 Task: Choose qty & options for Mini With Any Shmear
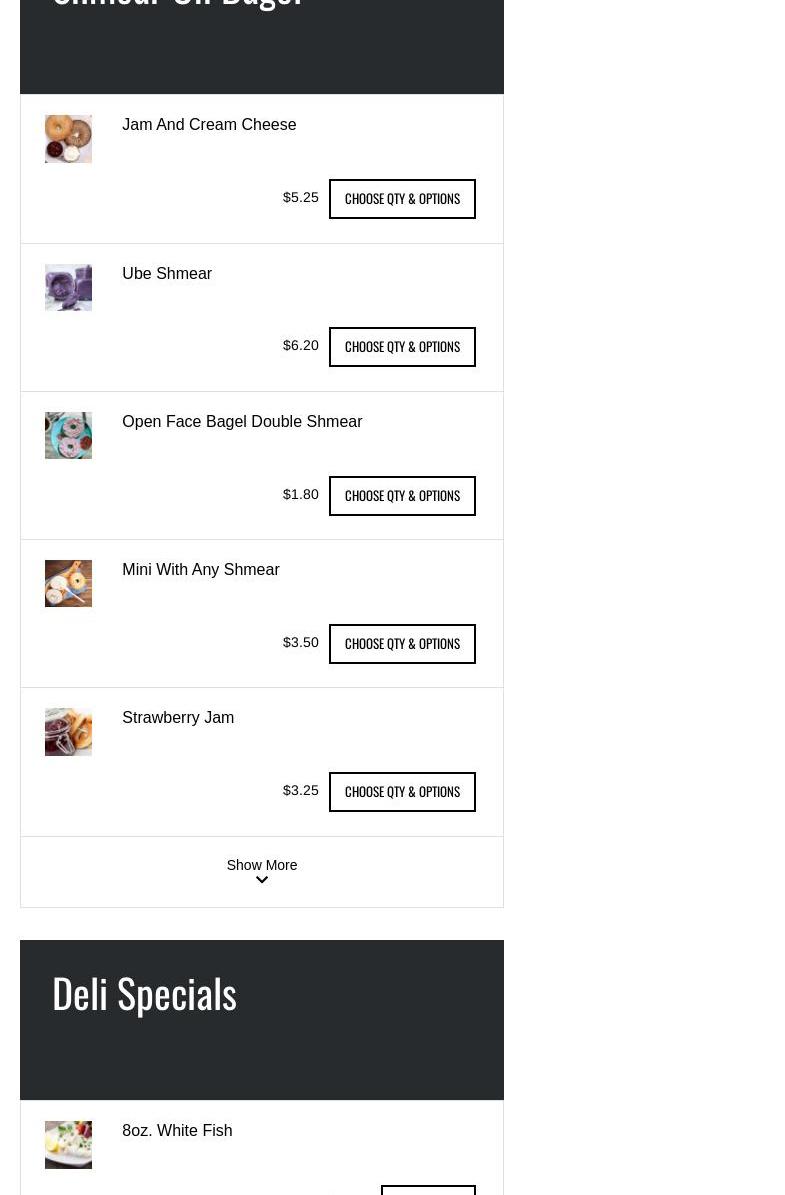pyautogui.click(x=402, y=644)
